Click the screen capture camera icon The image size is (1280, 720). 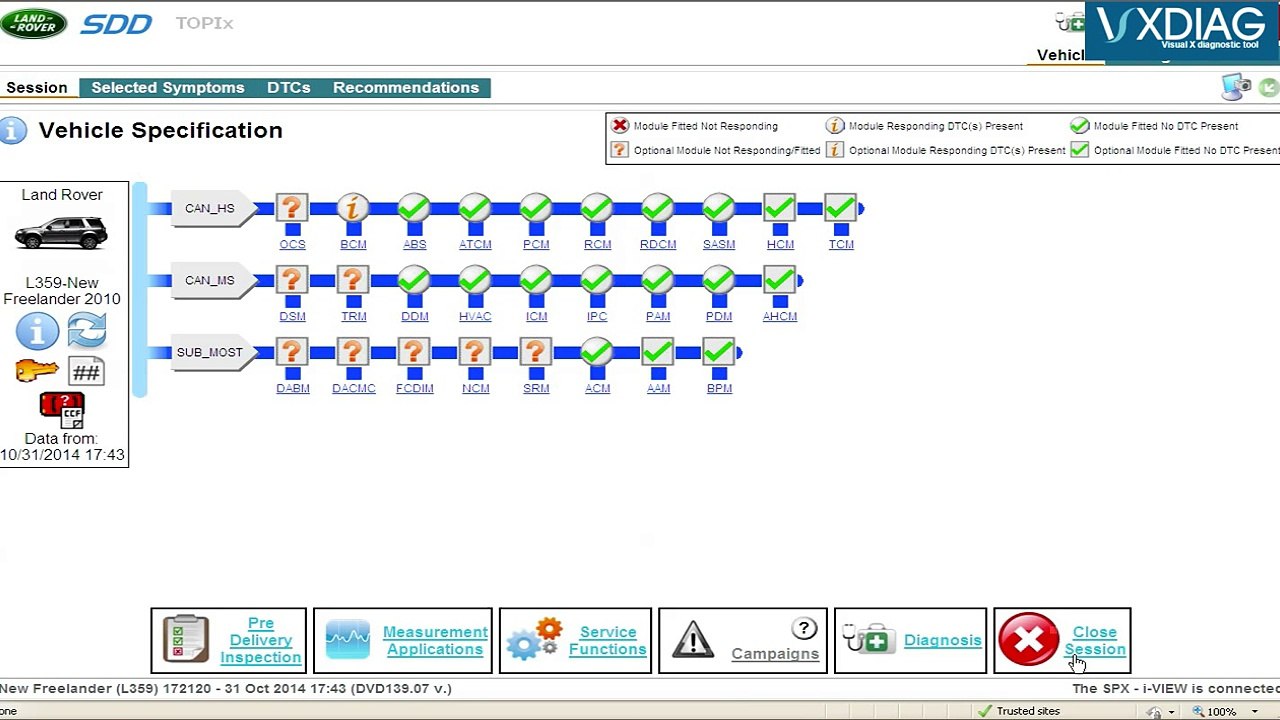click(1236, 88)
